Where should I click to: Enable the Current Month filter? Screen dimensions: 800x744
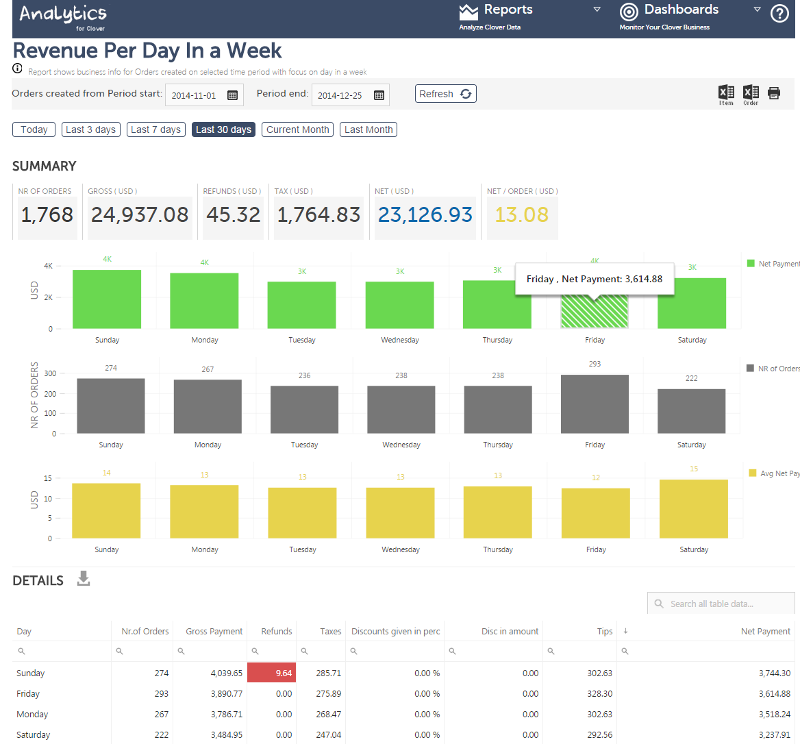(296, 129)
